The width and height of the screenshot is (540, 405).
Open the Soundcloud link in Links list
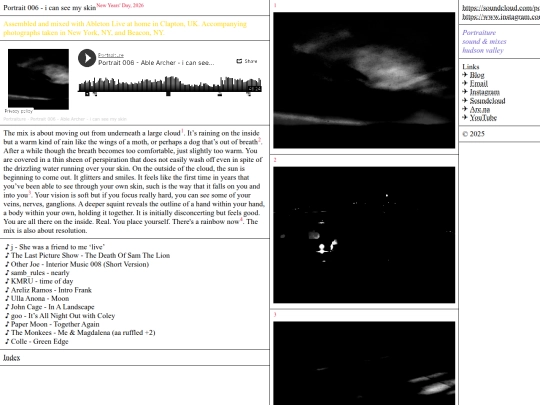pyautogui.click(x=487, y=101)
